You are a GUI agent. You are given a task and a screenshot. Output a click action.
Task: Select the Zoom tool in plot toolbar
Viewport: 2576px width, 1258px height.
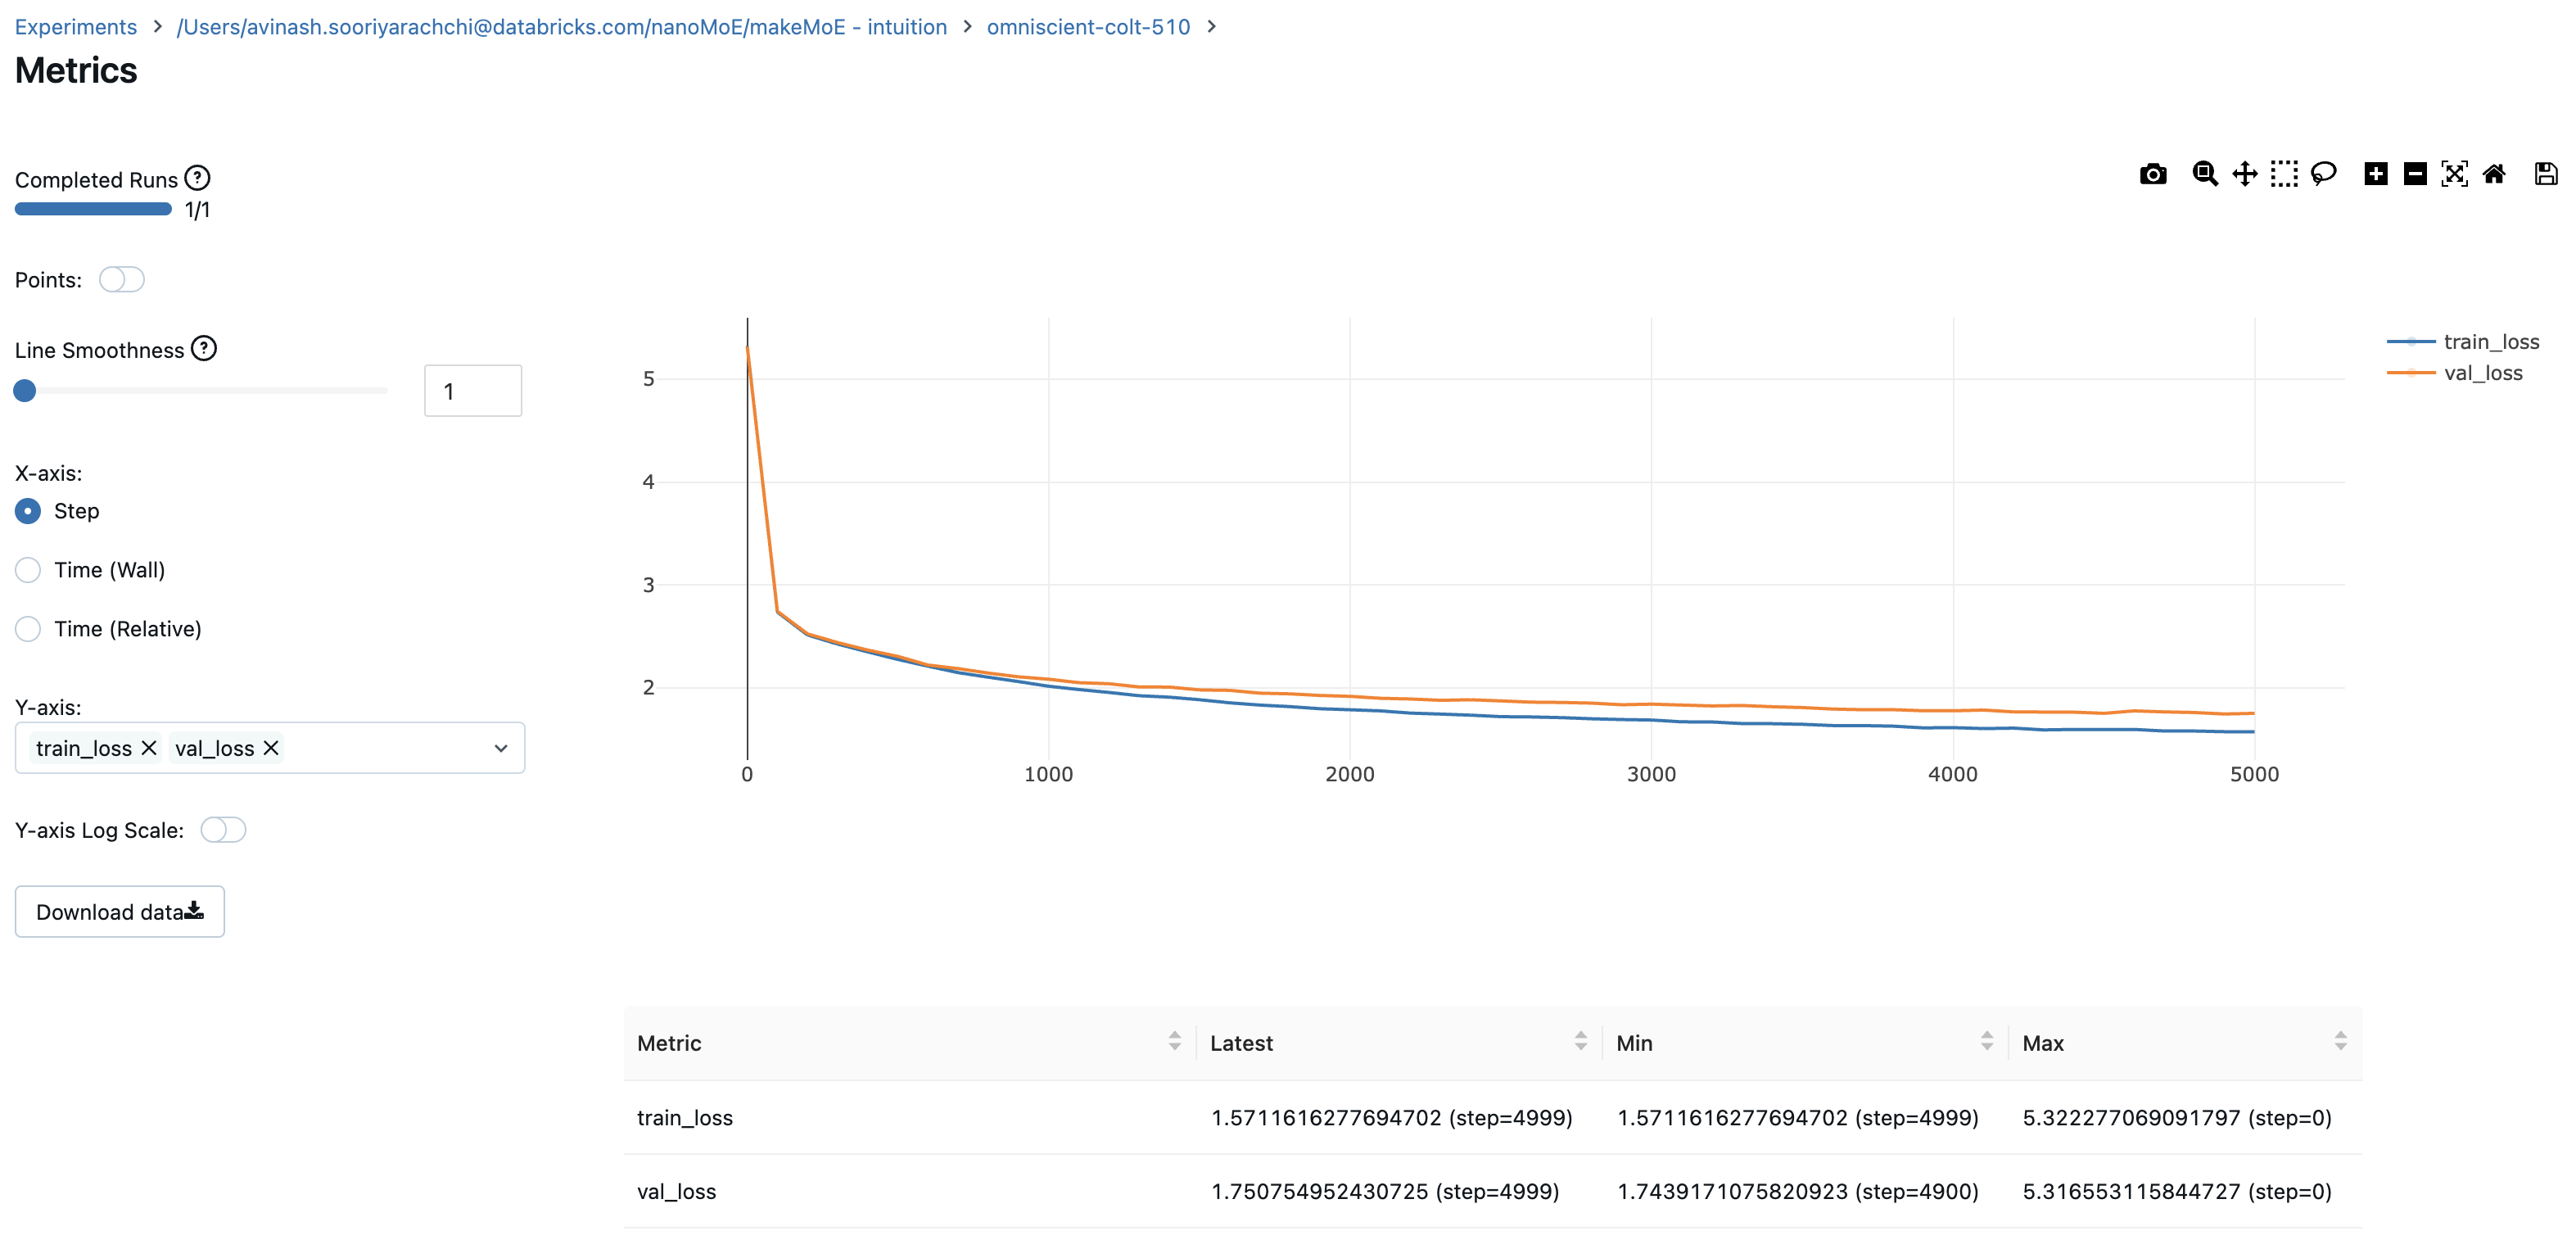(x=2204, y=174)
